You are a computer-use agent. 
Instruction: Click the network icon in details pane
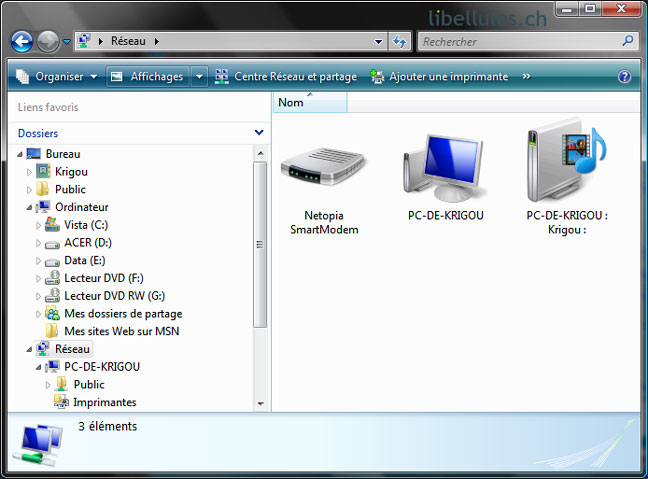coord(38,444)
